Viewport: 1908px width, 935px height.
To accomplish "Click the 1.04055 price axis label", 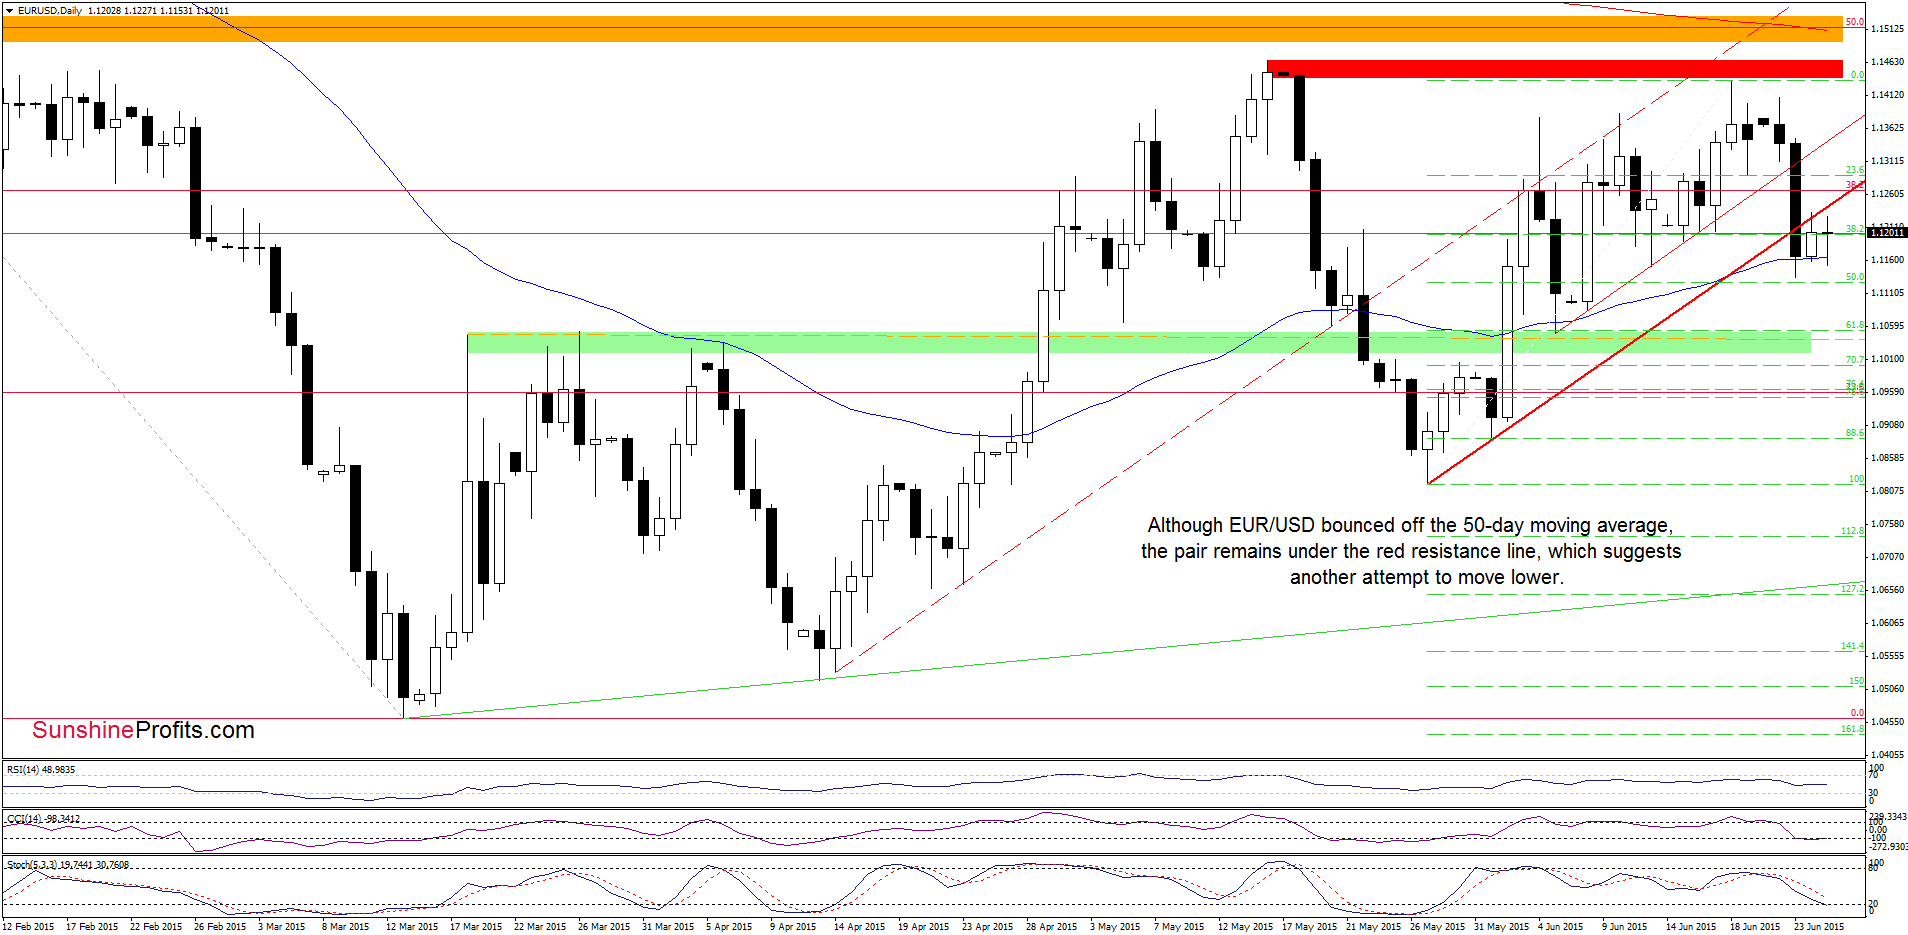I will (1888, 755).
